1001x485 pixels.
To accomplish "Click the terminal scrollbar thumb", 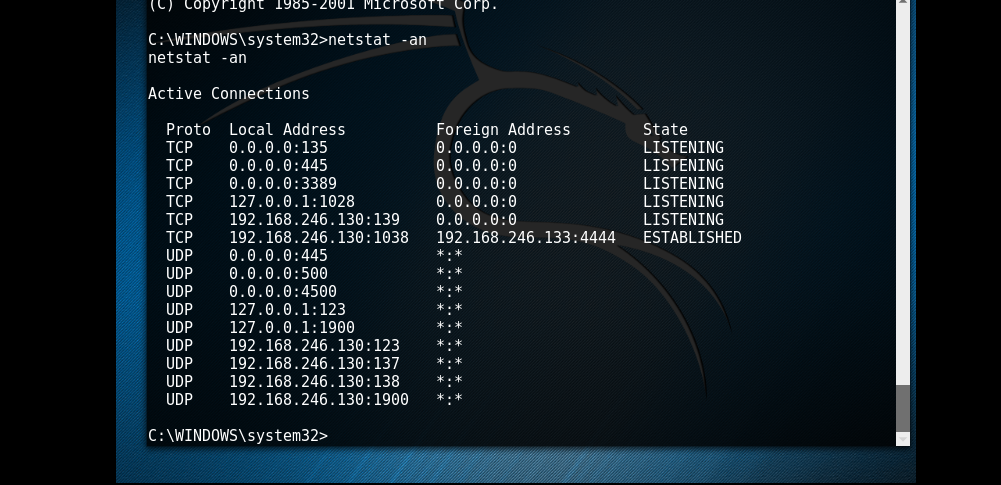I will tap(903, 408).
